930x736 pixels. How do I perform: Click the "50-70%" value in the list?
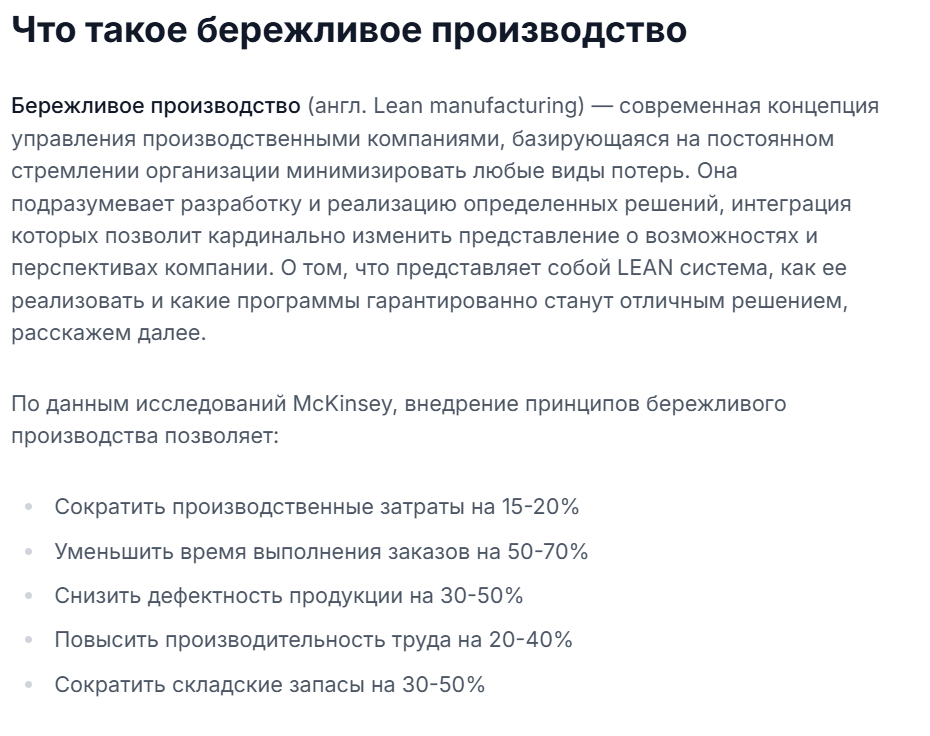(x=547, y=551)
